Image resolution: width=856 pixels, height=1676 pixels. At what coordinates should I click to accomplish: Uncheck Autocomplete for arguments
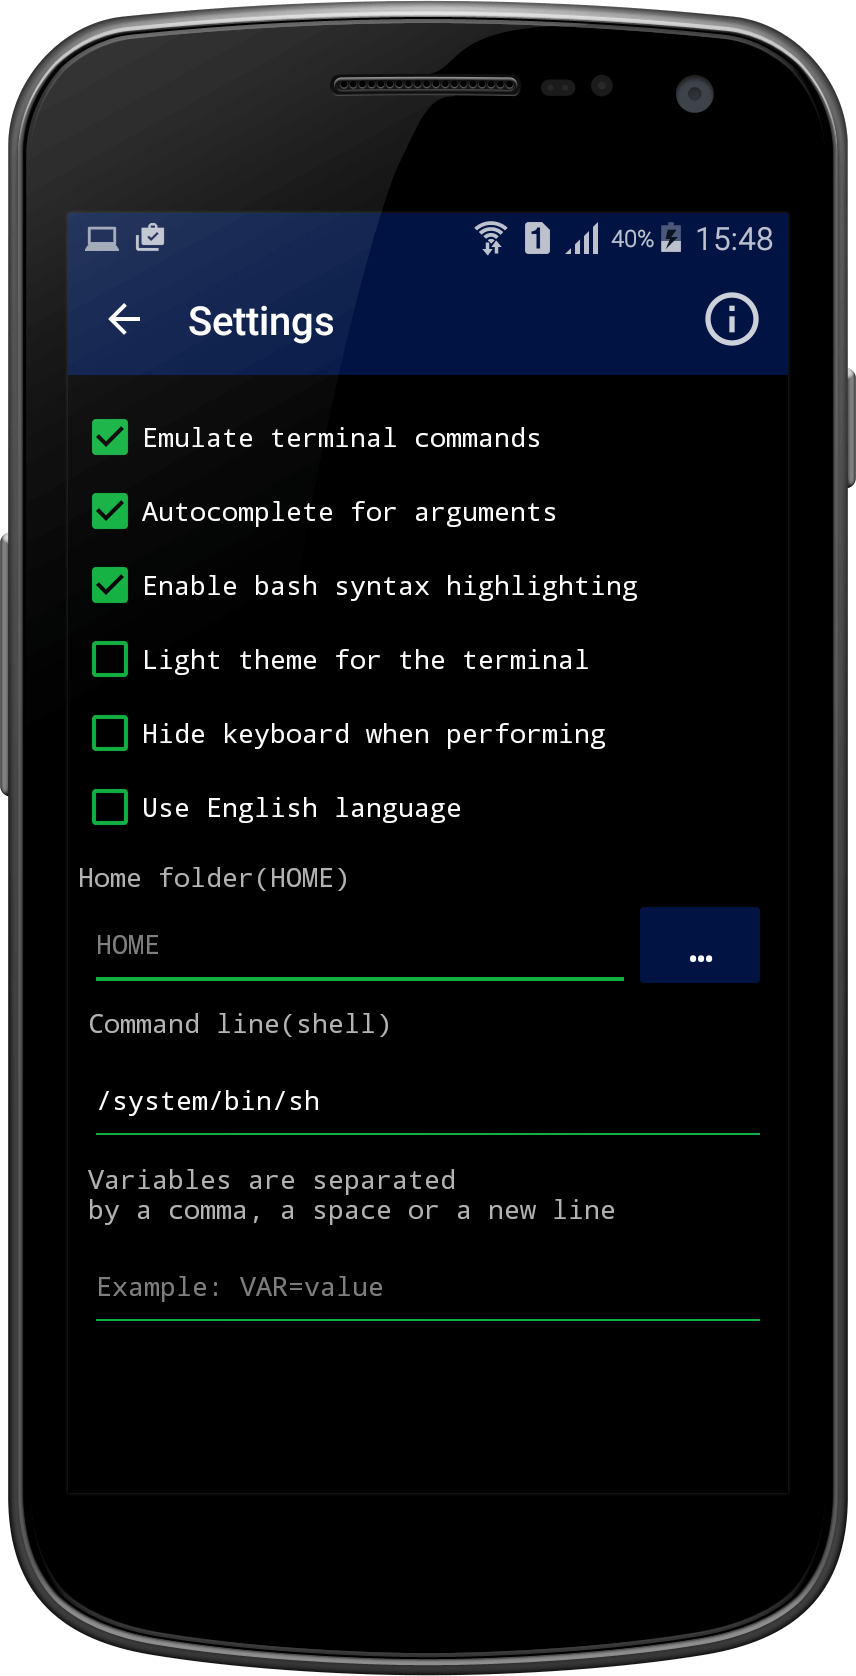click(110, 512)
